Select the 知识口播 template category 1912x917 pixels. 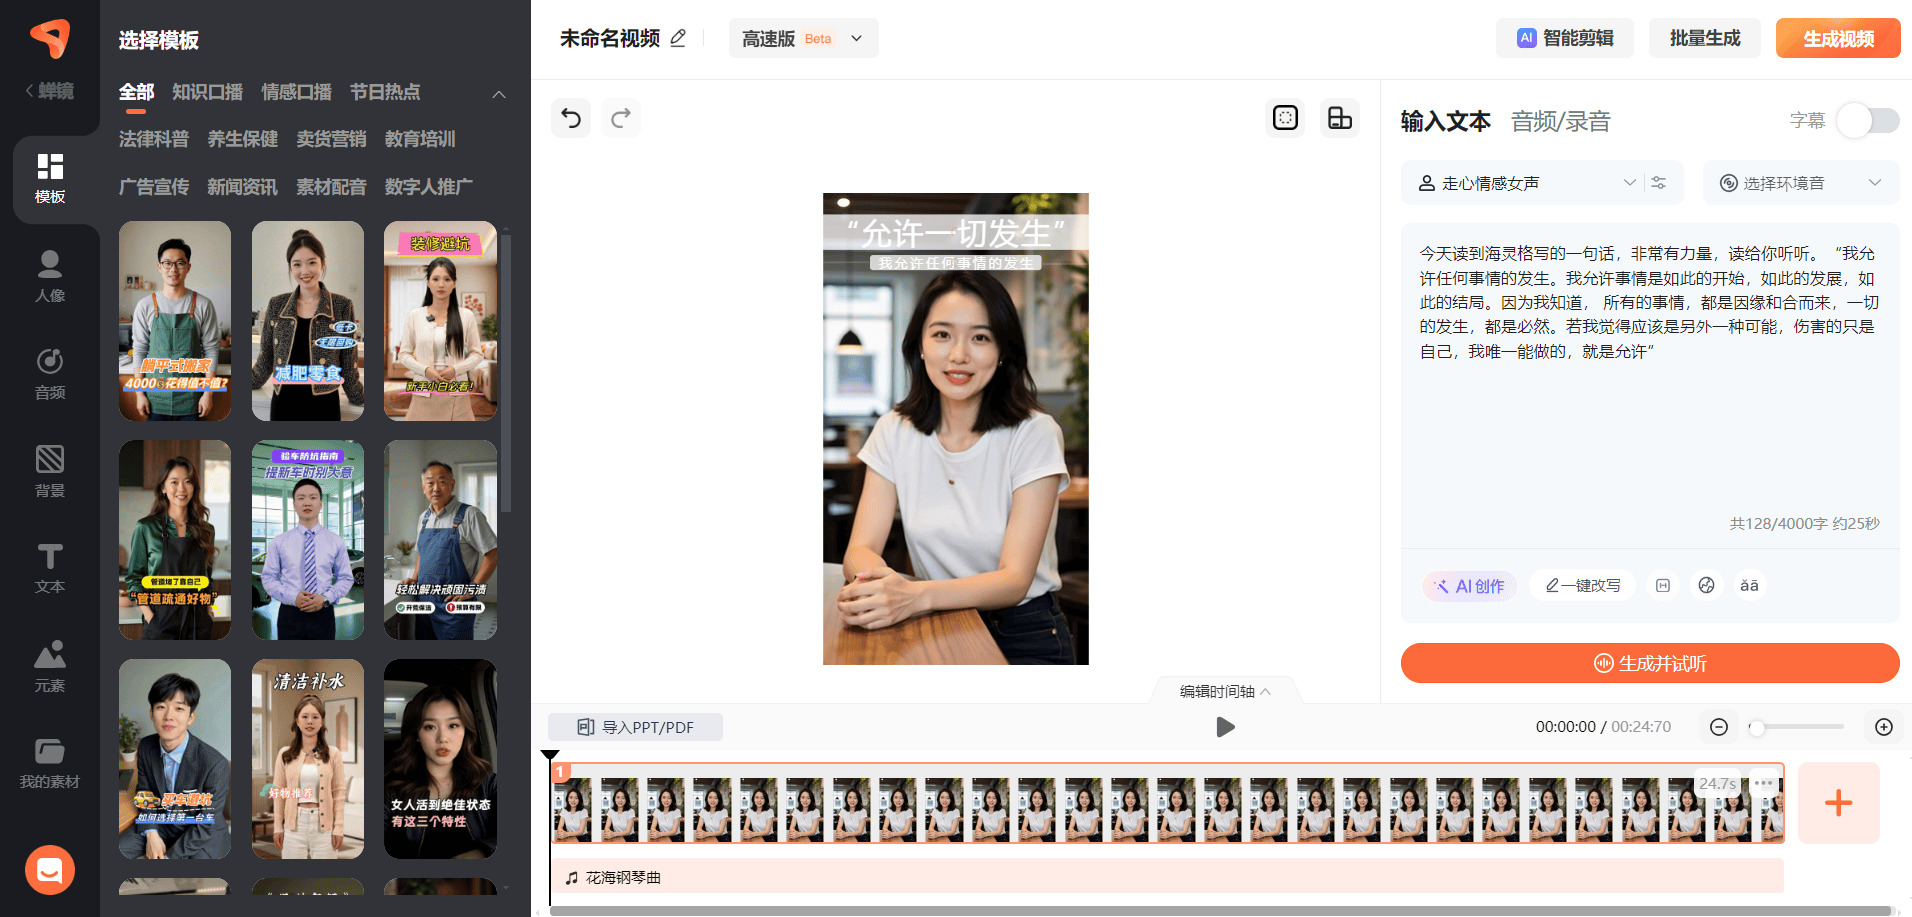point(207,92)
